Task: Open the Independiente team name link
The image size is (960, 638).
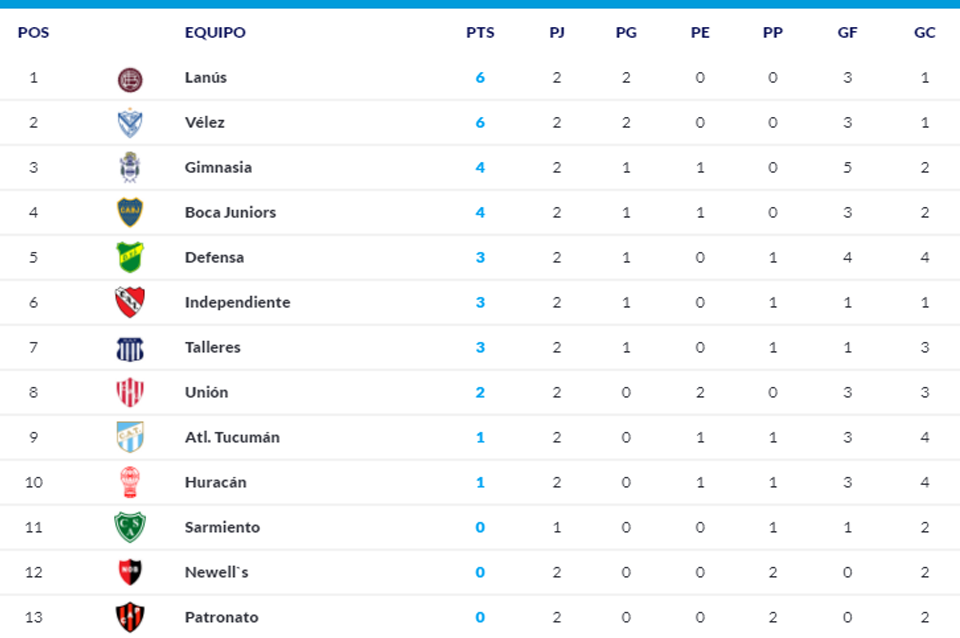Action: pos(237,302)
